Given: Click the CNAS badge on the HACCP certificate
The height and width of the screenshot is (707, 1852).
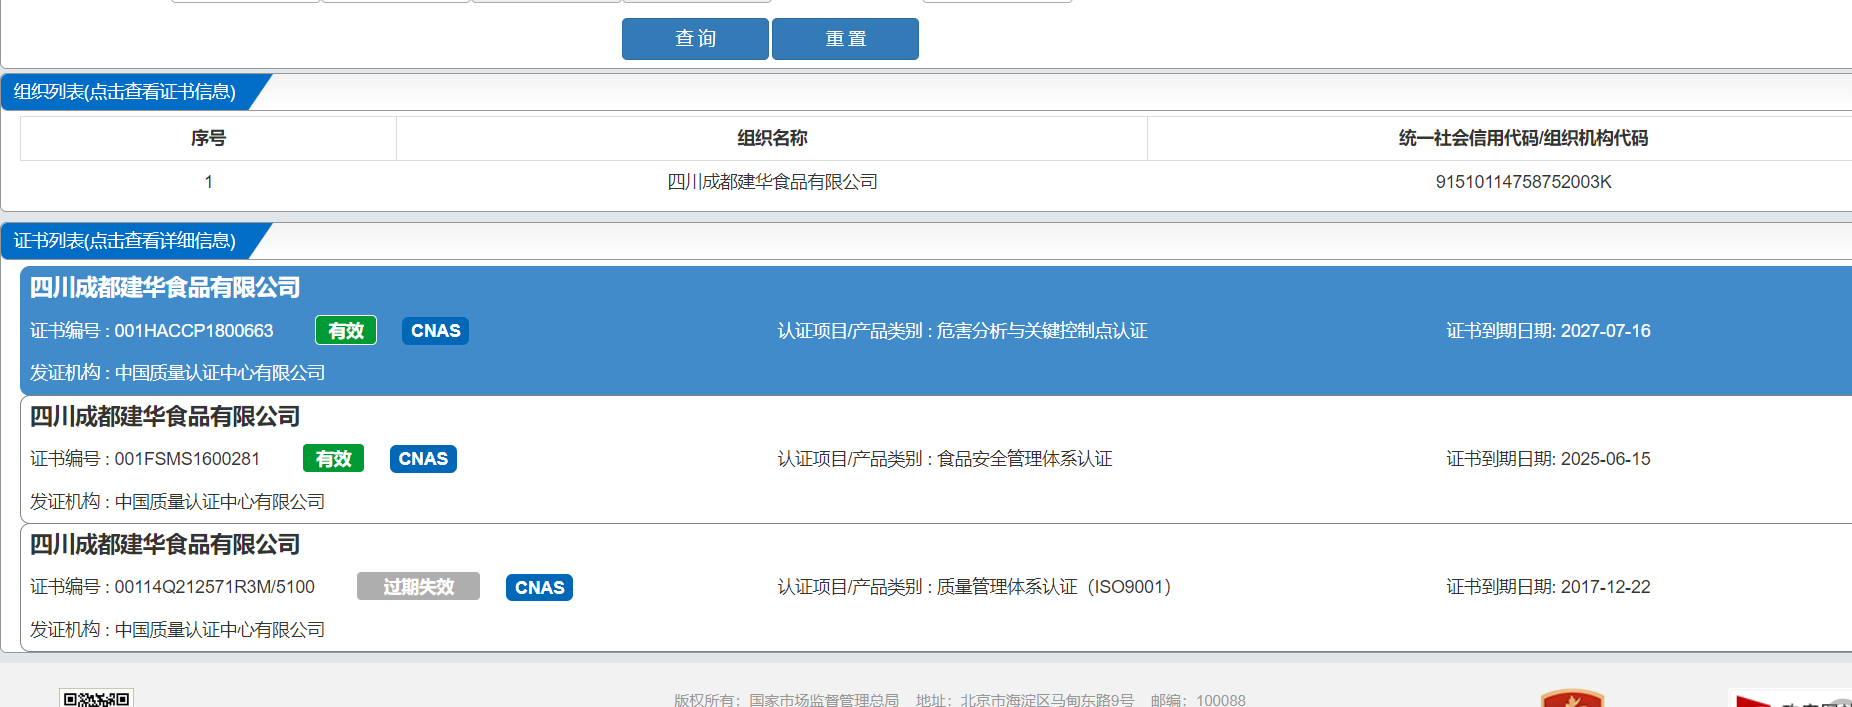Looking at the screenshot, I should tap(435, 331).
